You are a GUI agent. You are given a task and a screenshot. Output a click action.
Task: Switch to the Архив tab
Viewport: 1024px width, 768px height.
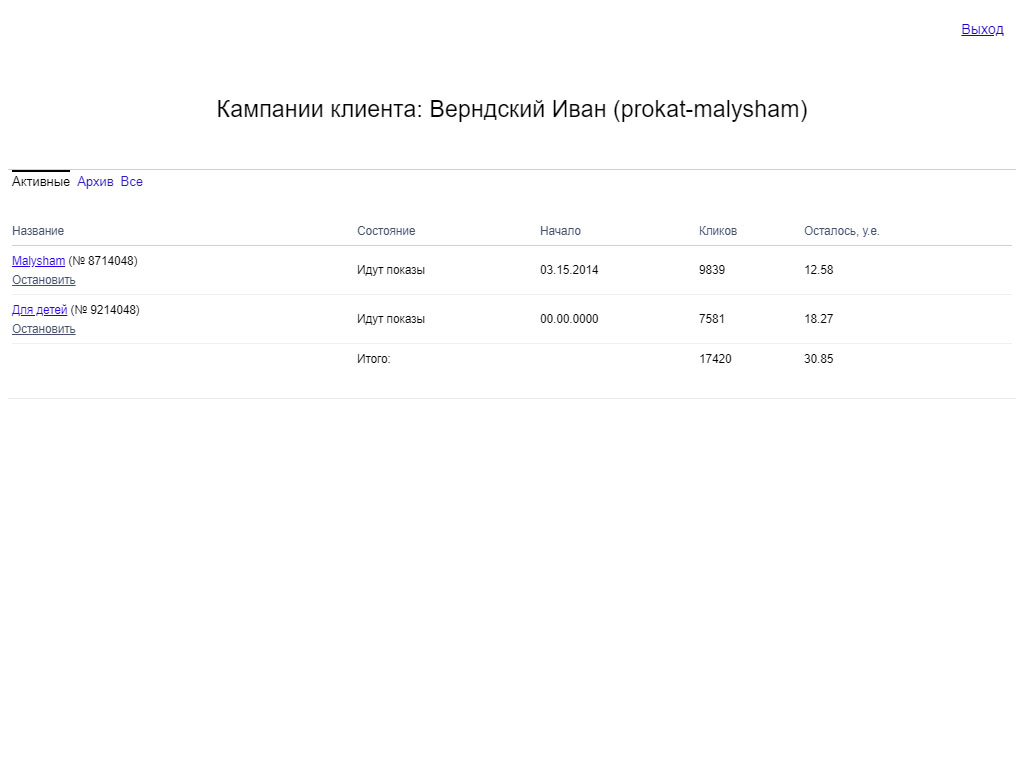pos(95,182)
